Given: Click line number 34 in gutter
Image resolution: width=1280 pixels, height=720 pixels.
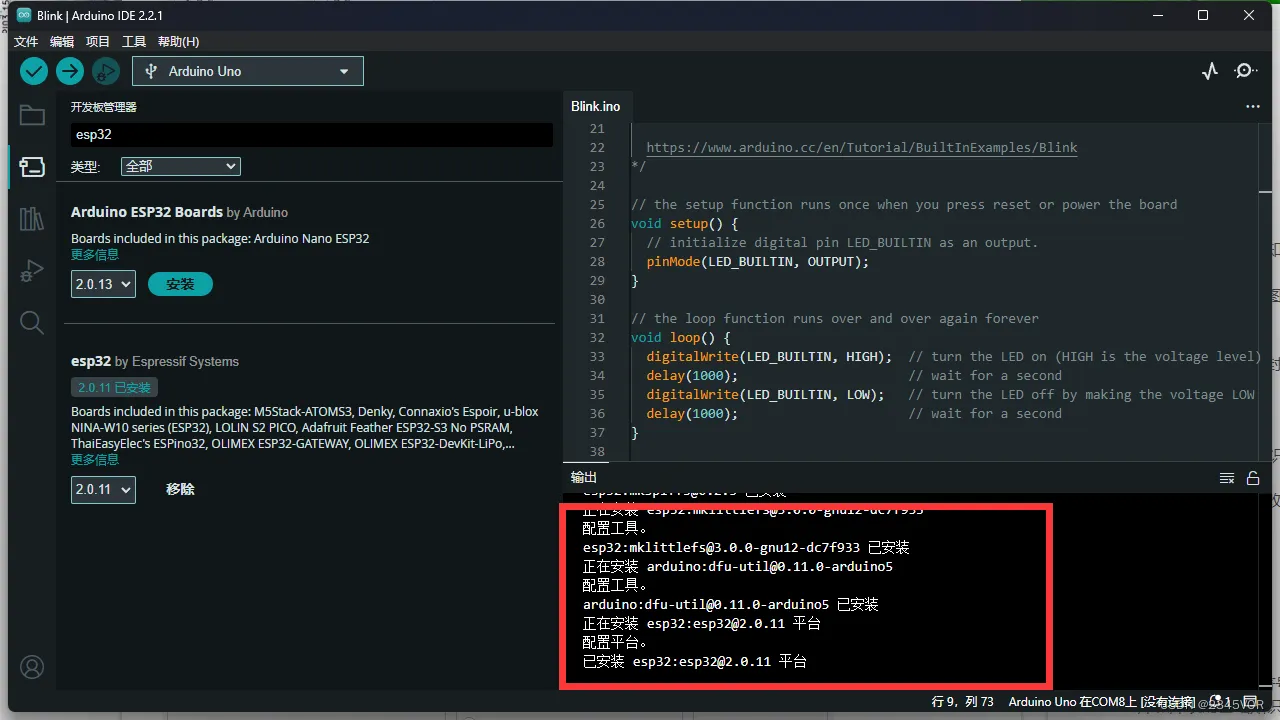Looking at the screenshot, I should coord(597,375).
